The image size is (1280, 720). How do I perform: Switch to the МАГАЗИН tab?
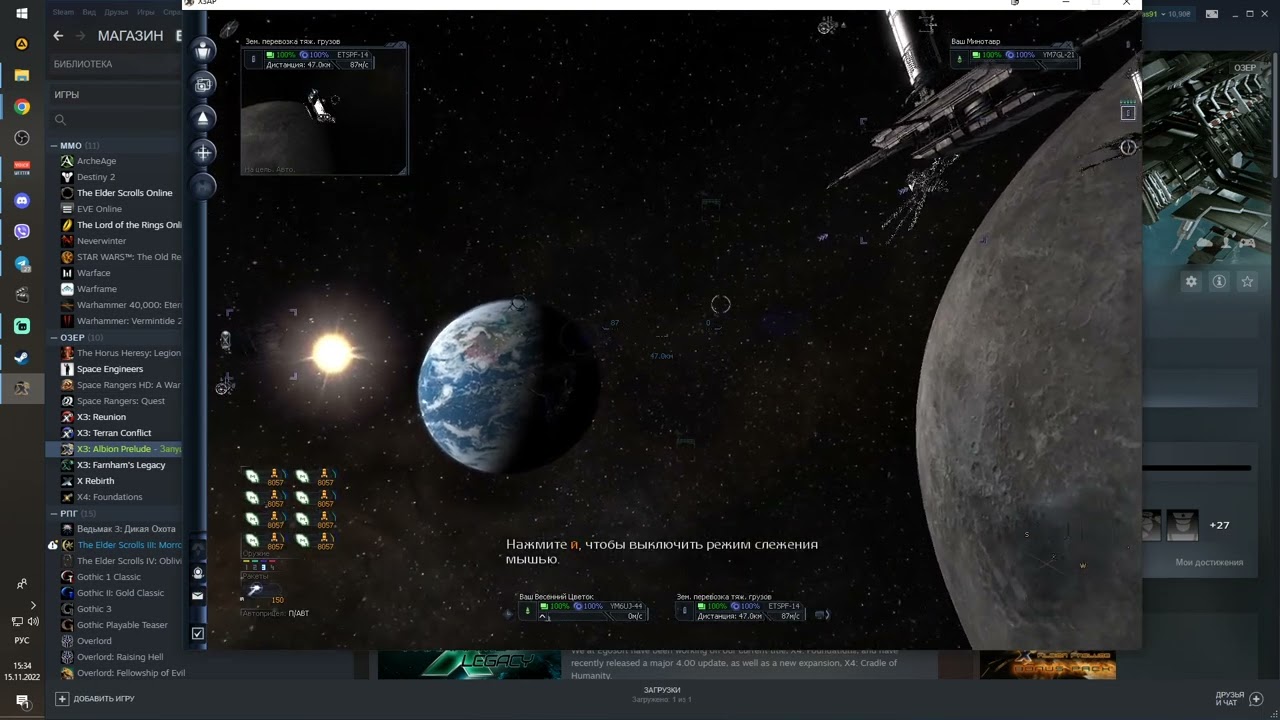[x=130, y=36]
